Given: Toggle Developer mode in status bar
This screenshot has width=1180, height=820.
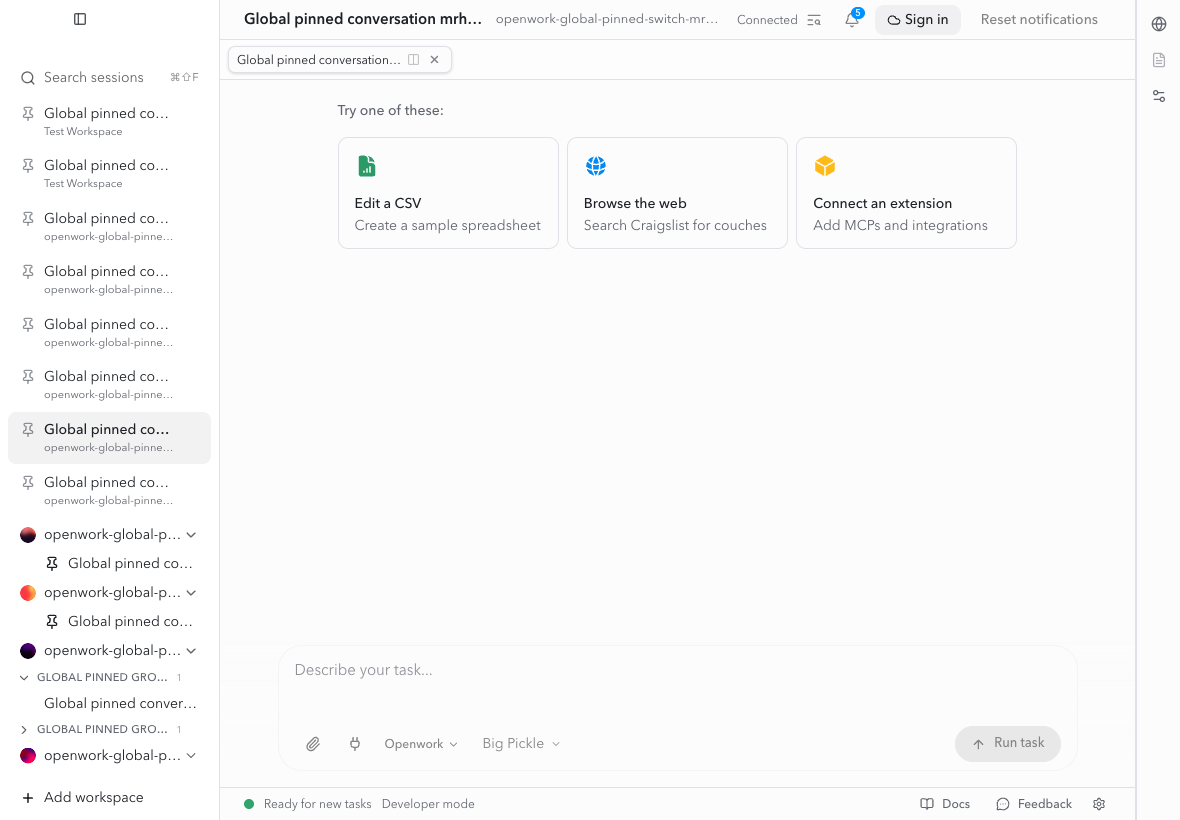Looking at the screenshot, I should click(428, 804).
